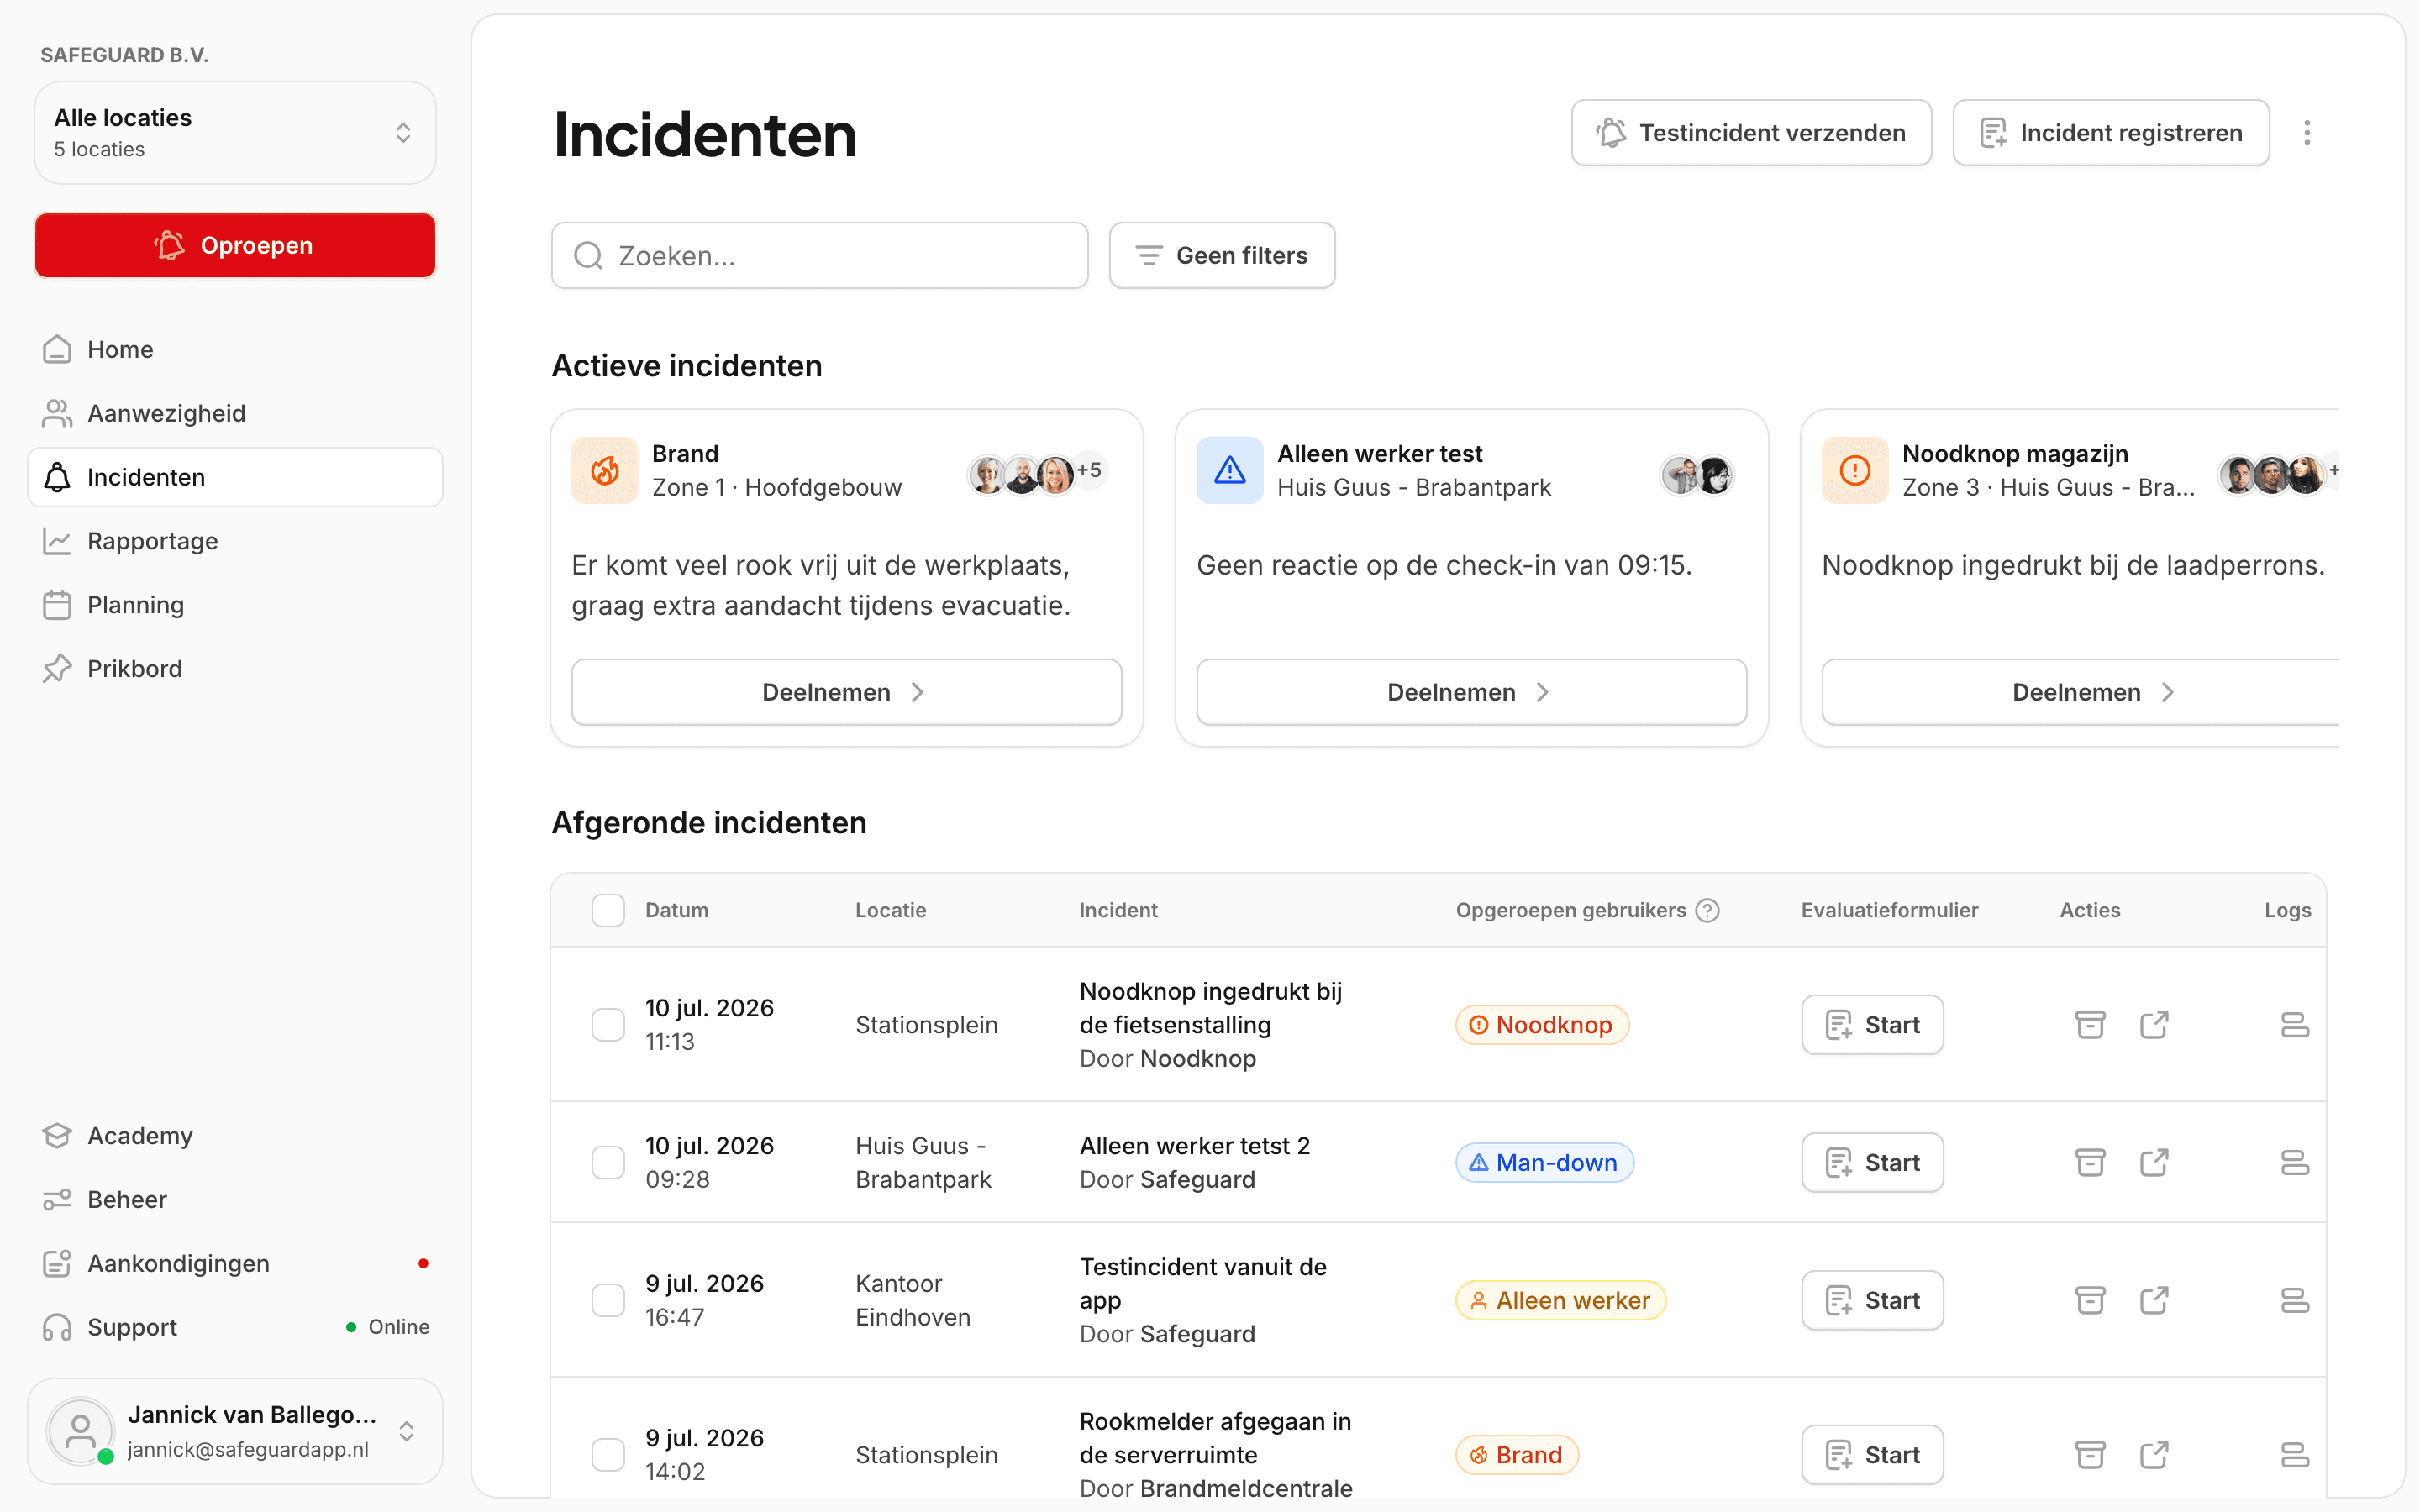The image size is (2420, 1512).
Task: Archive the Rookmelder afgegaan incident
Action: coord(2090,1454)
